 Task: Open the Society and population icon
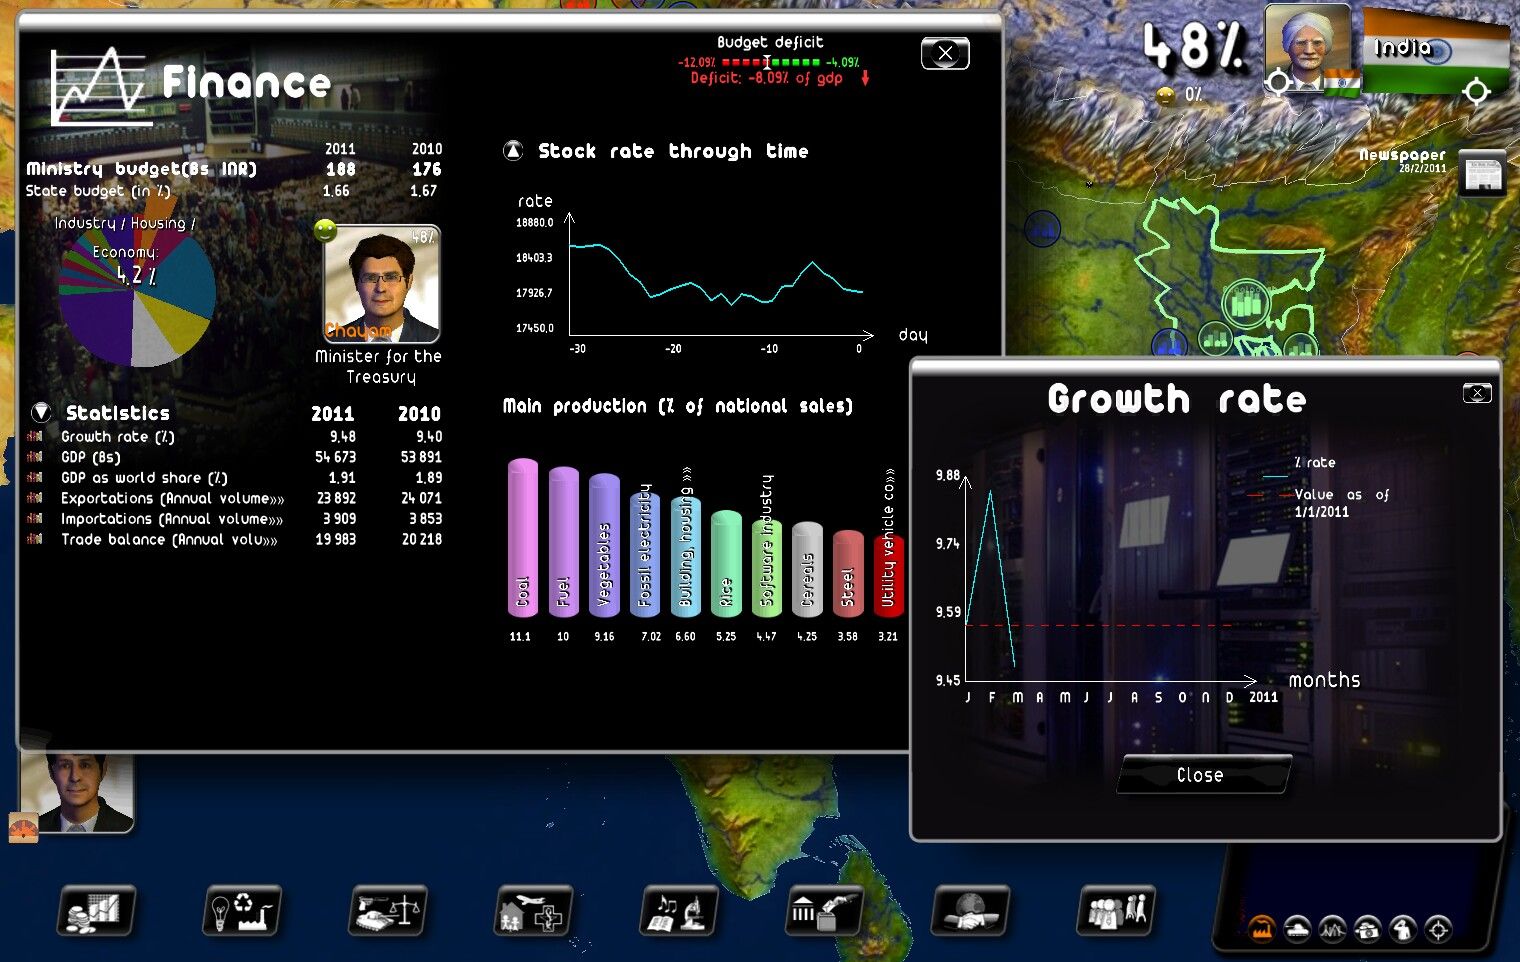1116,911
